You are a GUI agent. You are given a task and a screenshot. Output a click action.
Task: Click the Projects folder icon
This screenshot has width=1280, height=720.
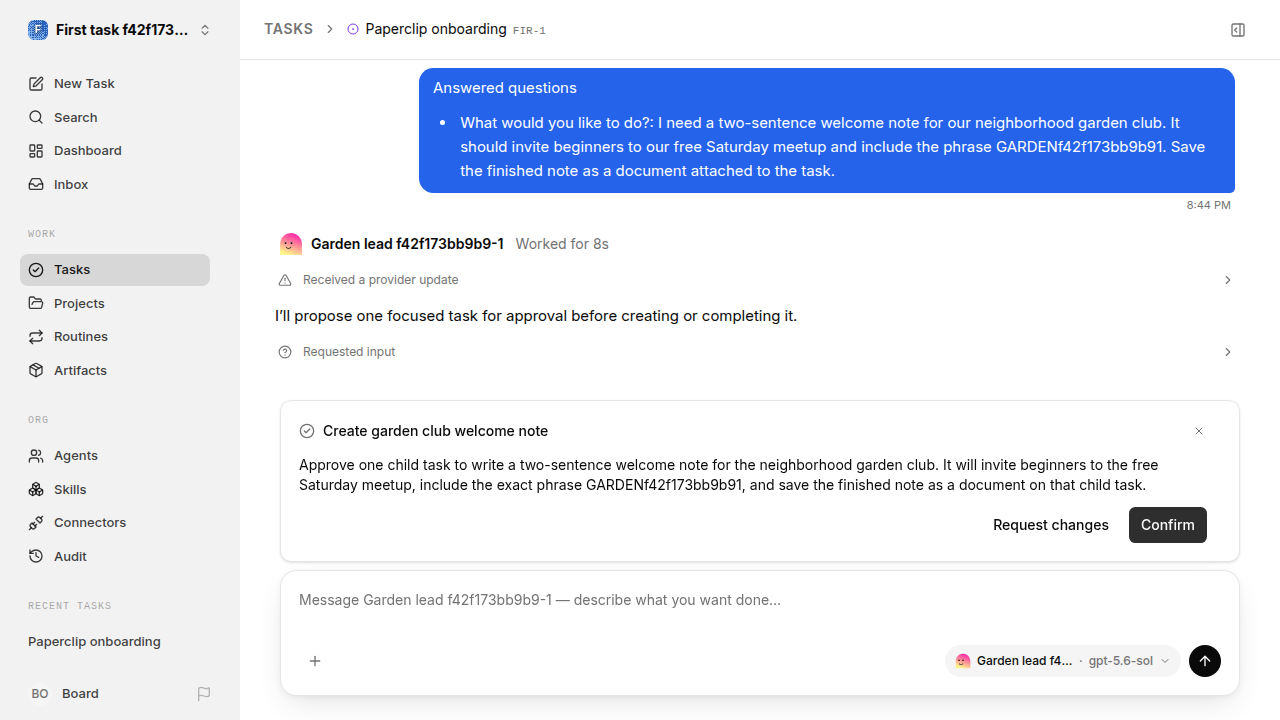point(36,304)
